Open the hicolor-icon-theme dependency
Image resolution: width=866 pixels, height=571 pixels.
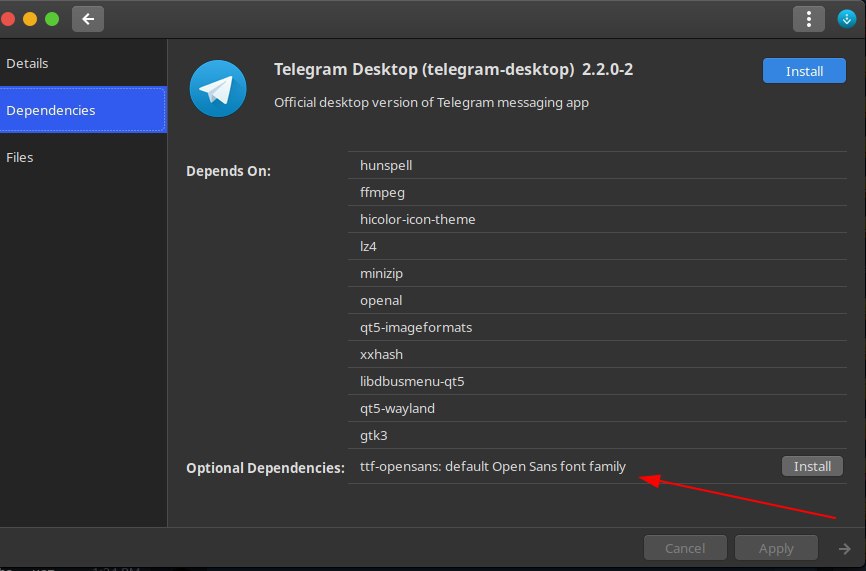(597, 219)
